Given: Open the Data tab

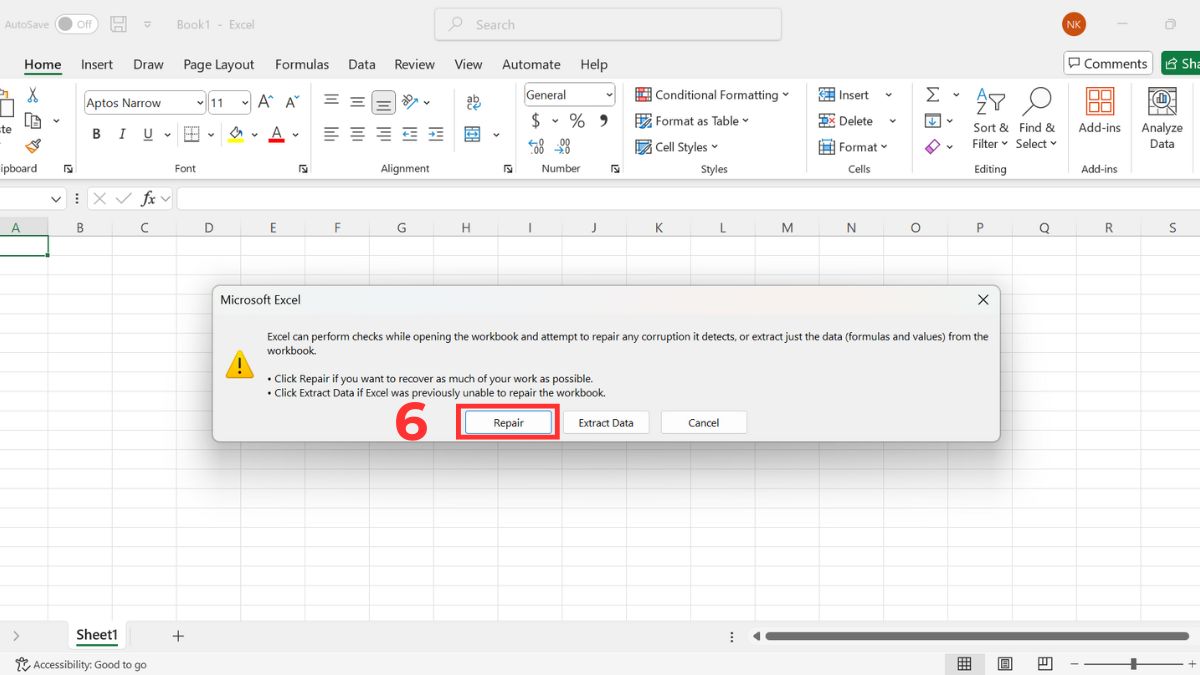Looking at the screenshot, I should (x=362, y=64).
